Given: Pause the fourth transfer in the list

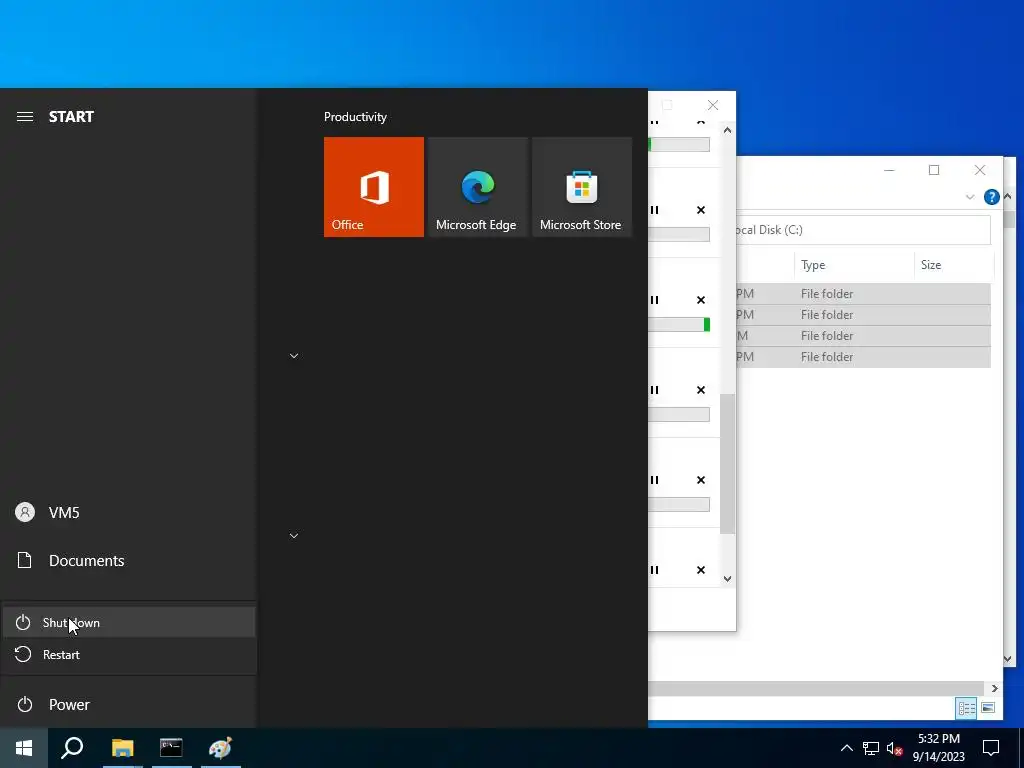Looking at the screenshot, I should (654, 391).
